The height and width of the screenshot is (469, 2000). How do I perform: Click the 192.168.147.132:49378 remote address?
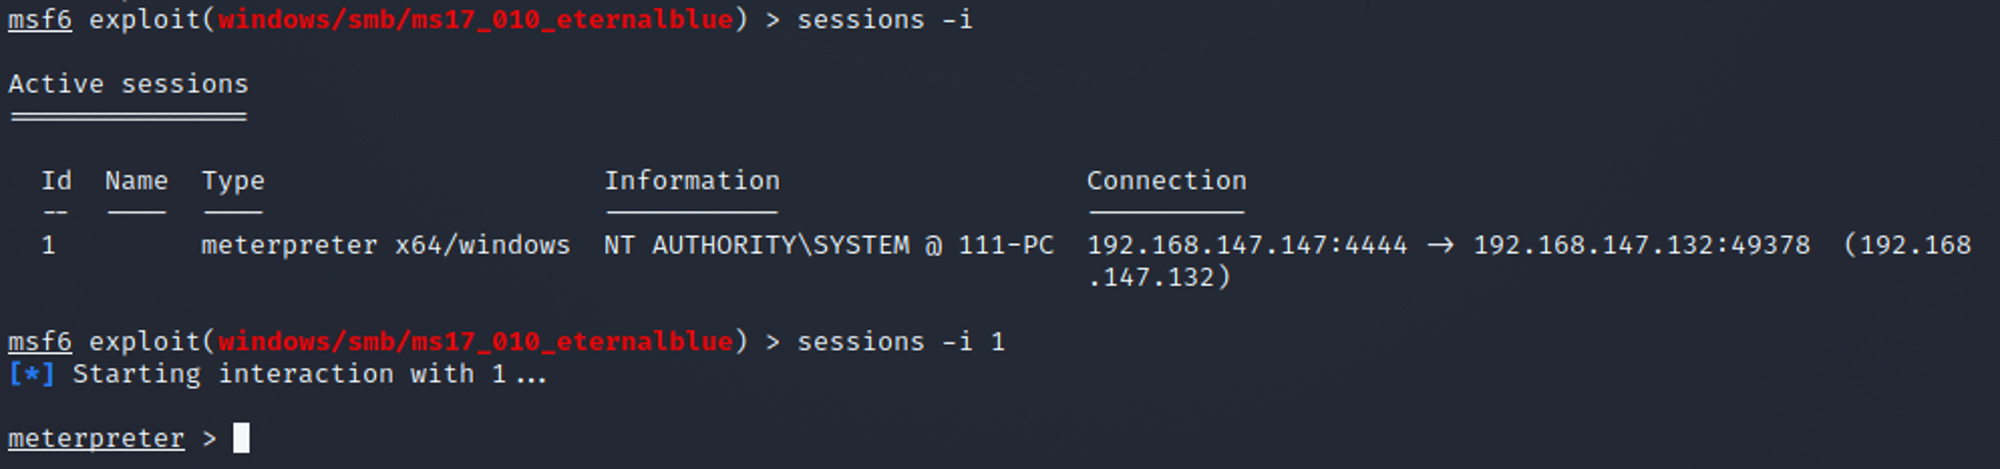point(1642,245)
